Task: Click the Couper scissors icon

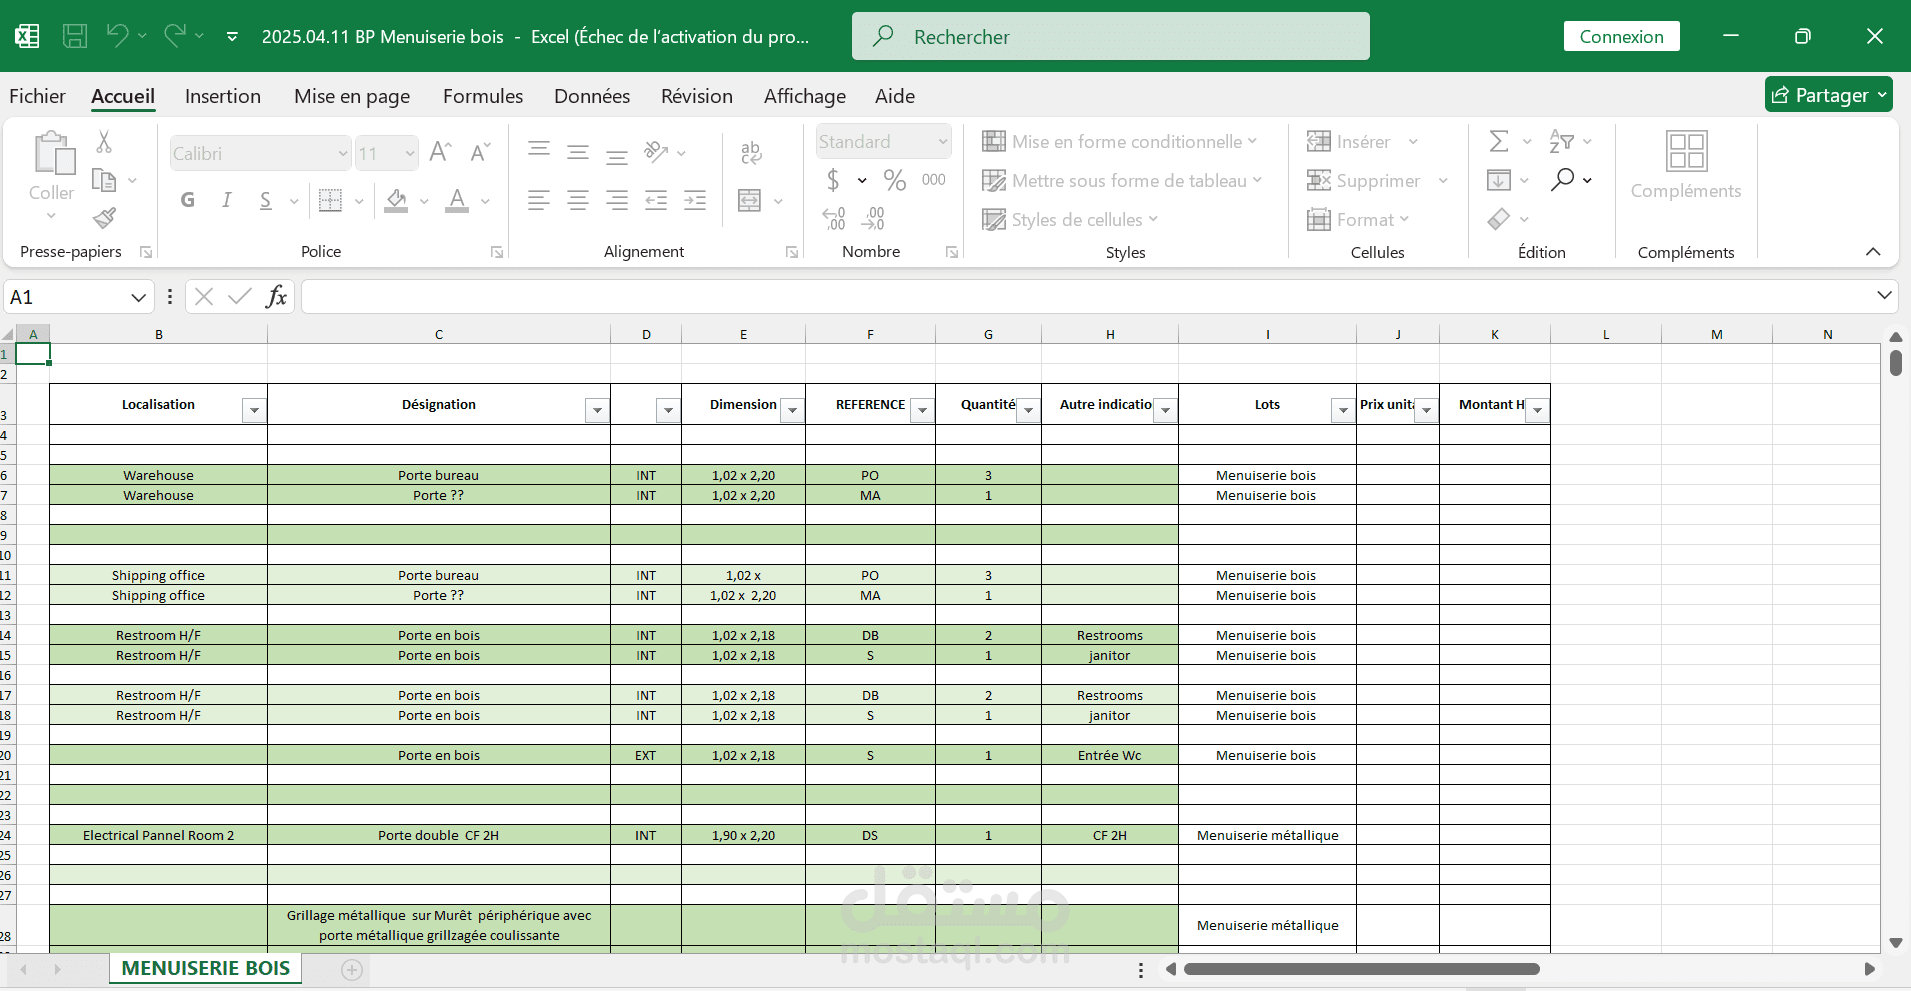Action: pos(104,142)
